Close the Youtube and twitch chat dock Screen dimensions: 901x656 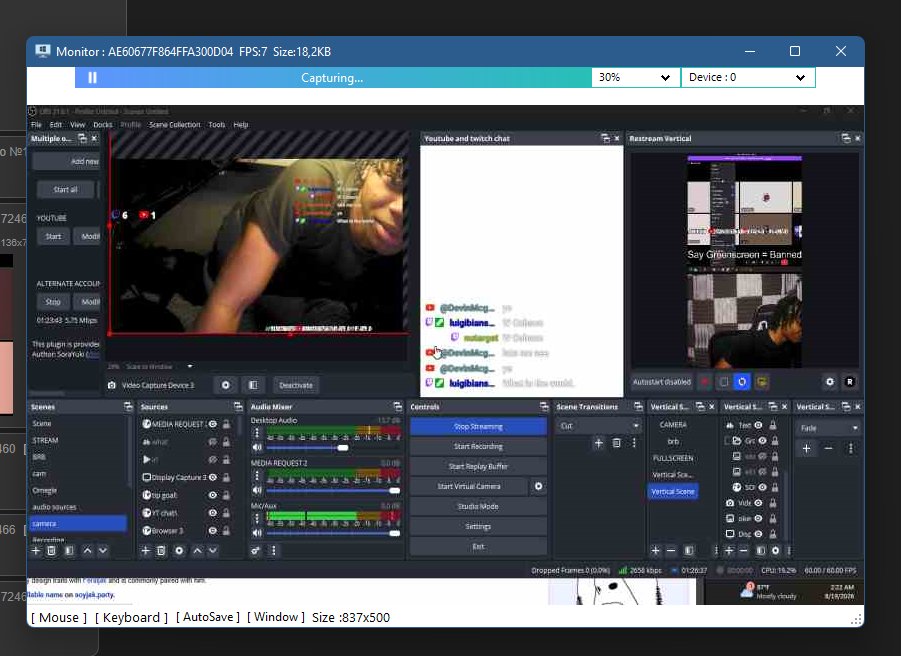pos(617,138)
